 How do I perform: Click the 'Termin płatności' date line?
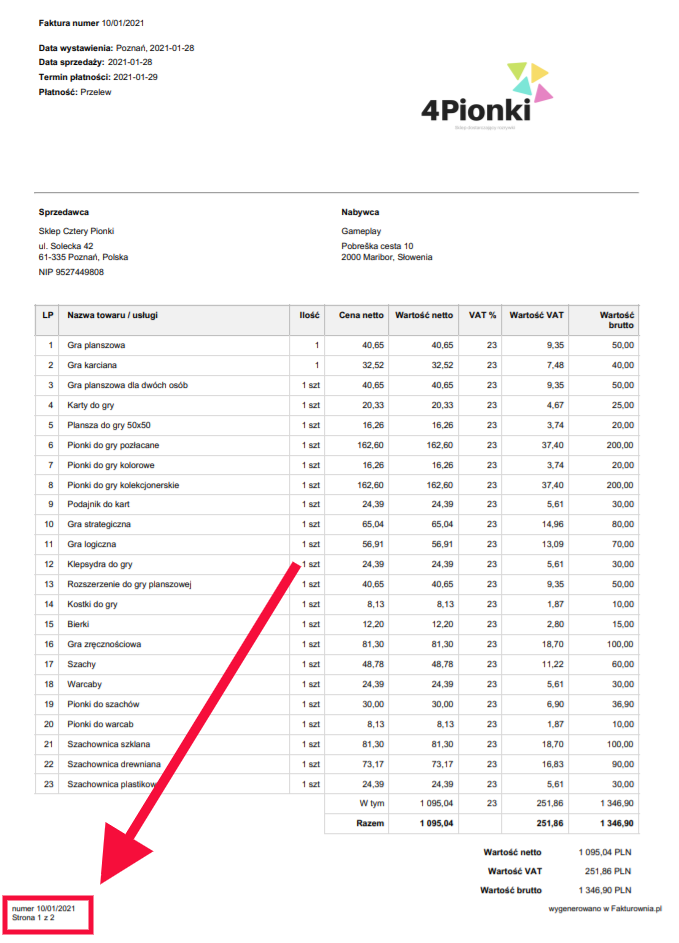(x=98, y=76)
